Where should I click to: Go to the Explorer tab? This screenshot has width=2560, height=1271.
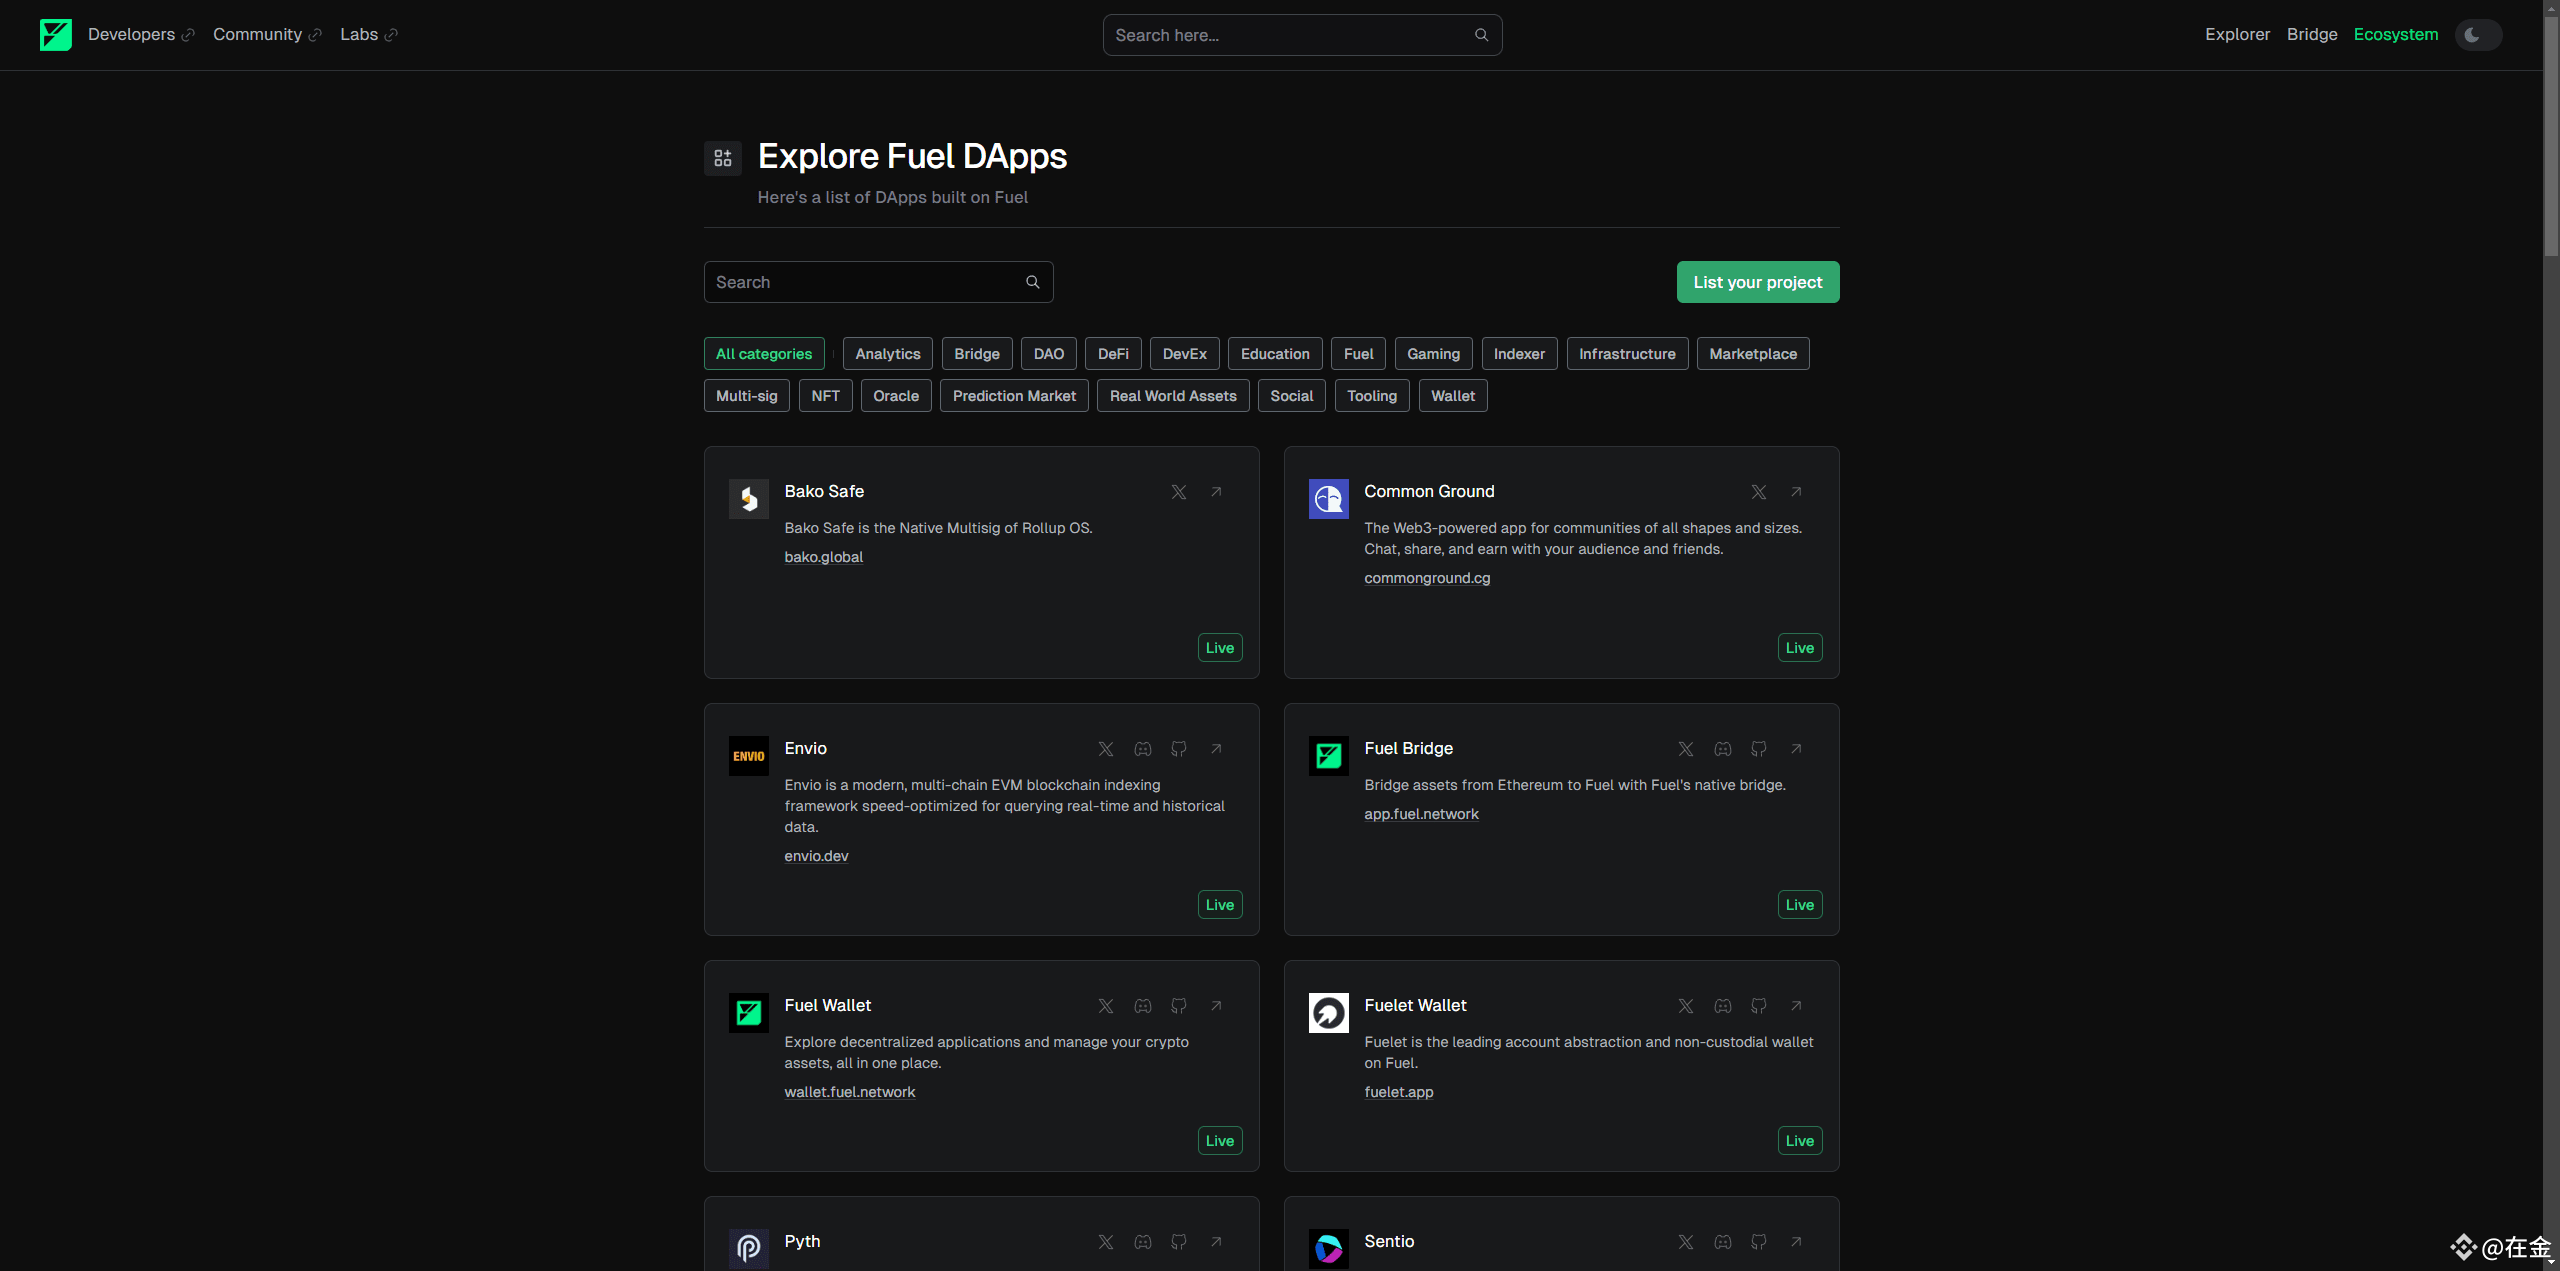coord(2237,35)
